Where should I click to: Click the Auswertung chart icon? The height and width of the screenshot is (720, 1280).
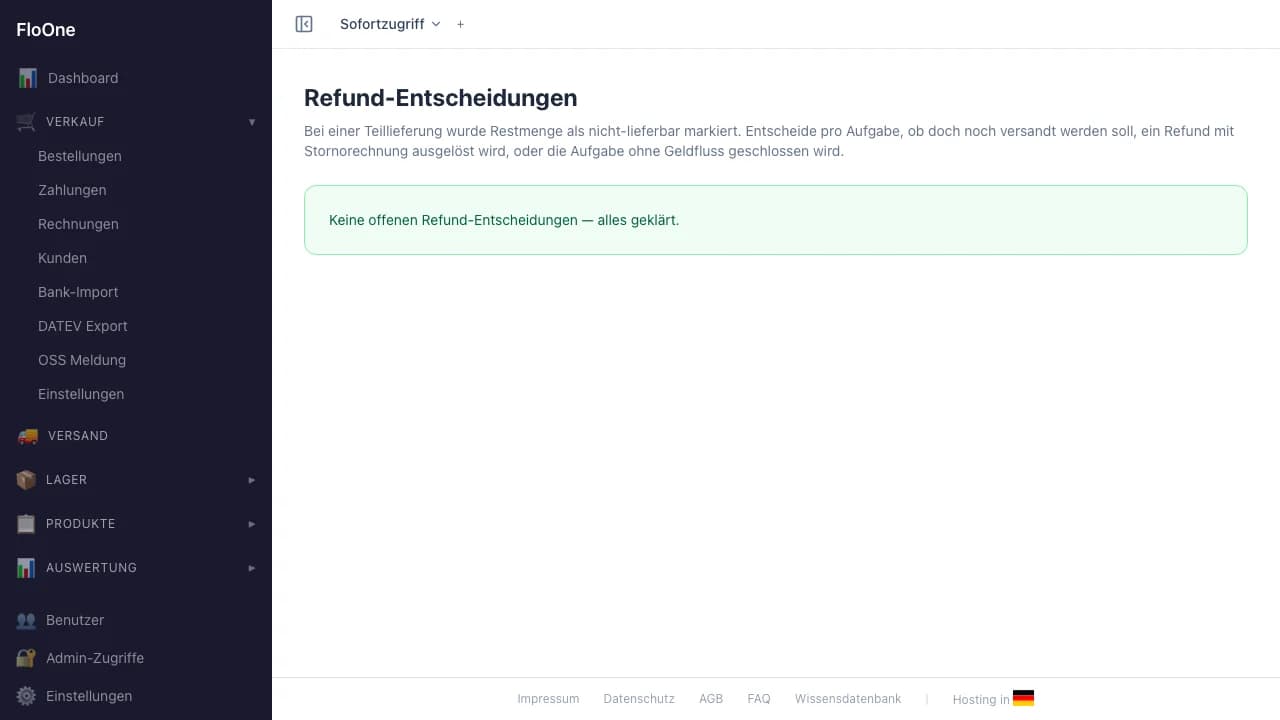click(x=26, y=568)
